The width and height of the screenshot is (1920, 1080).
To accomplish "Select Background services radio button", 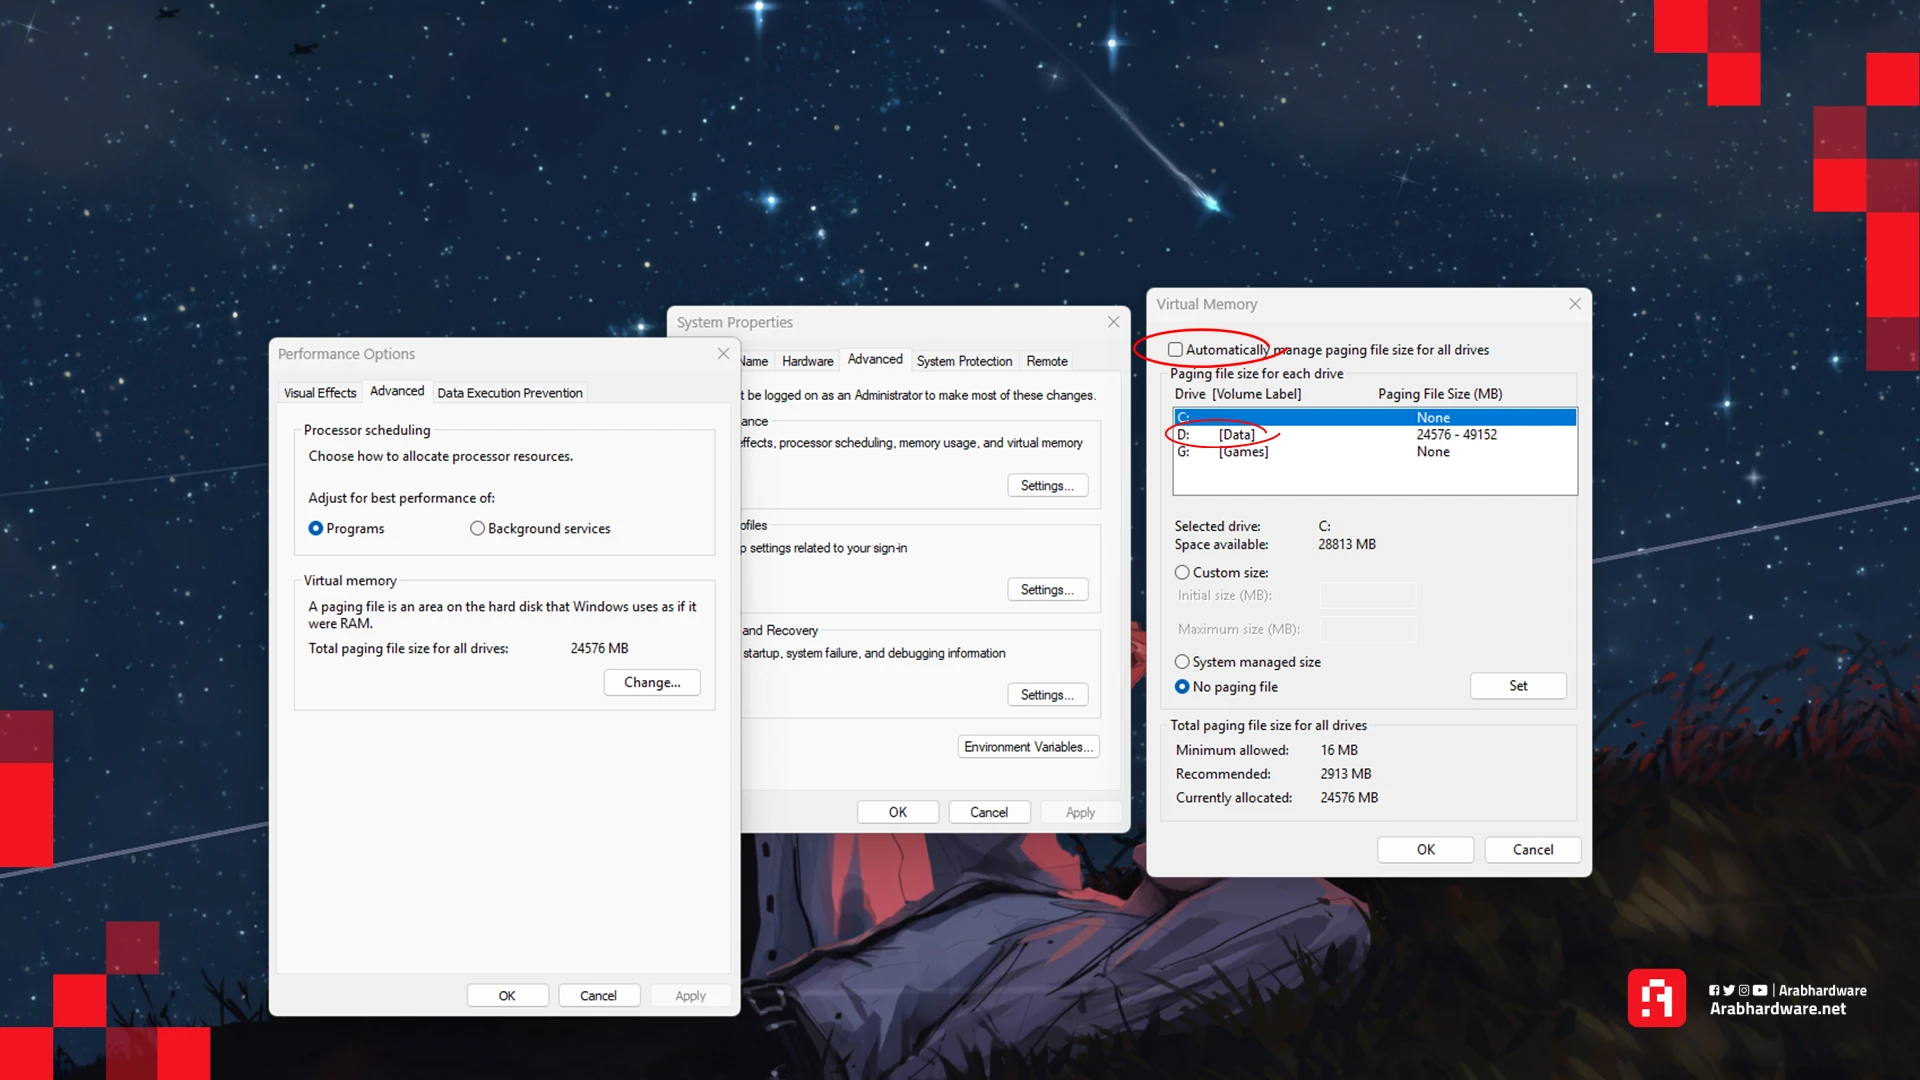I will pyautogui.click(x=477, y=529).
